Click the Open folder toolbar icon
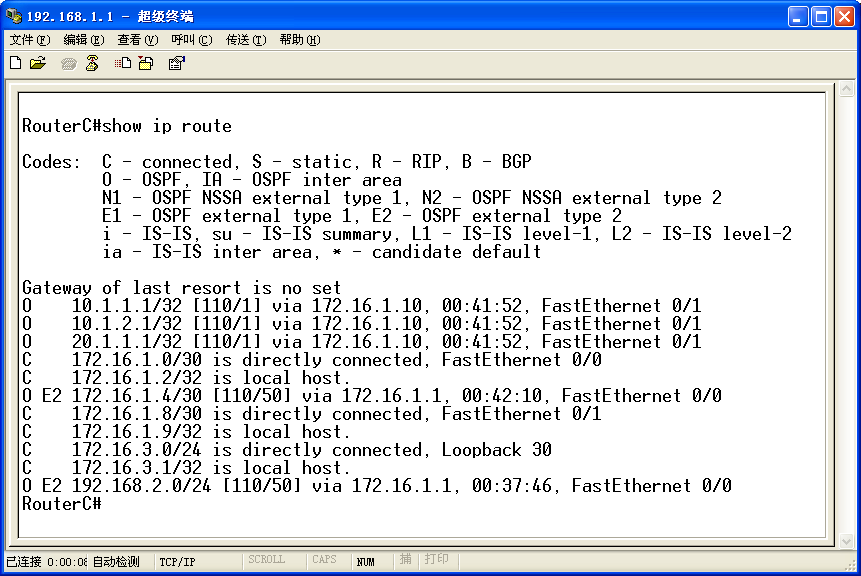Screen dimensions: 861x576 click(x=38, y=64)
